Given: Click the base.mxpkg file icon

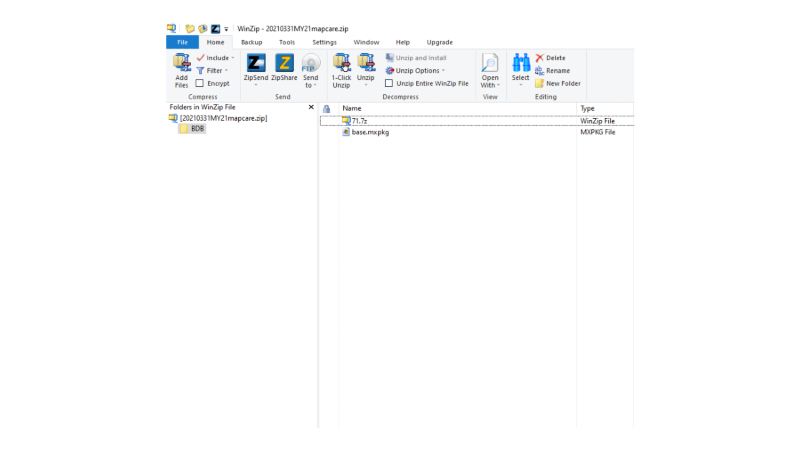Looking at the screenshot, I should coord(346,132).
